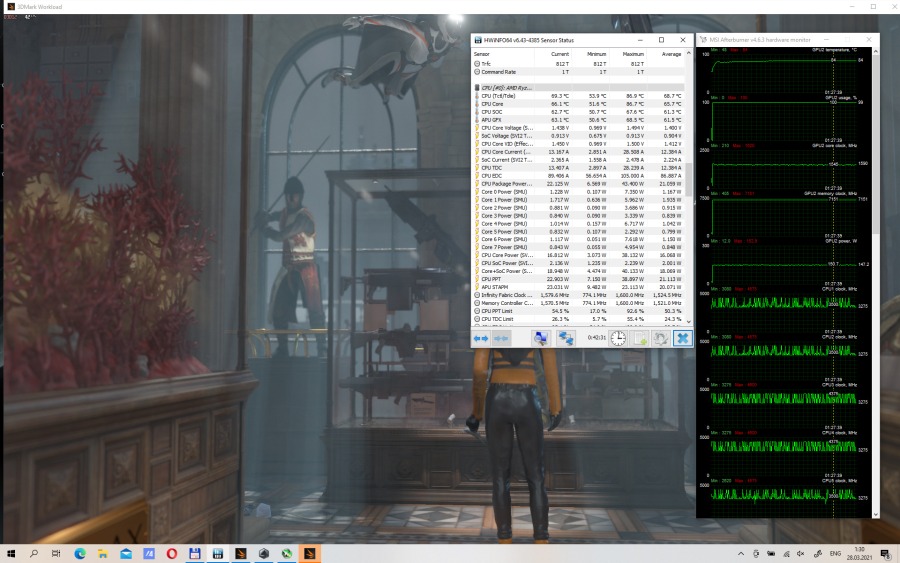This screenshot has width=900, height=563.
Task: Launch Microsoft Edge from the taskbar
Action: [80, 554]
